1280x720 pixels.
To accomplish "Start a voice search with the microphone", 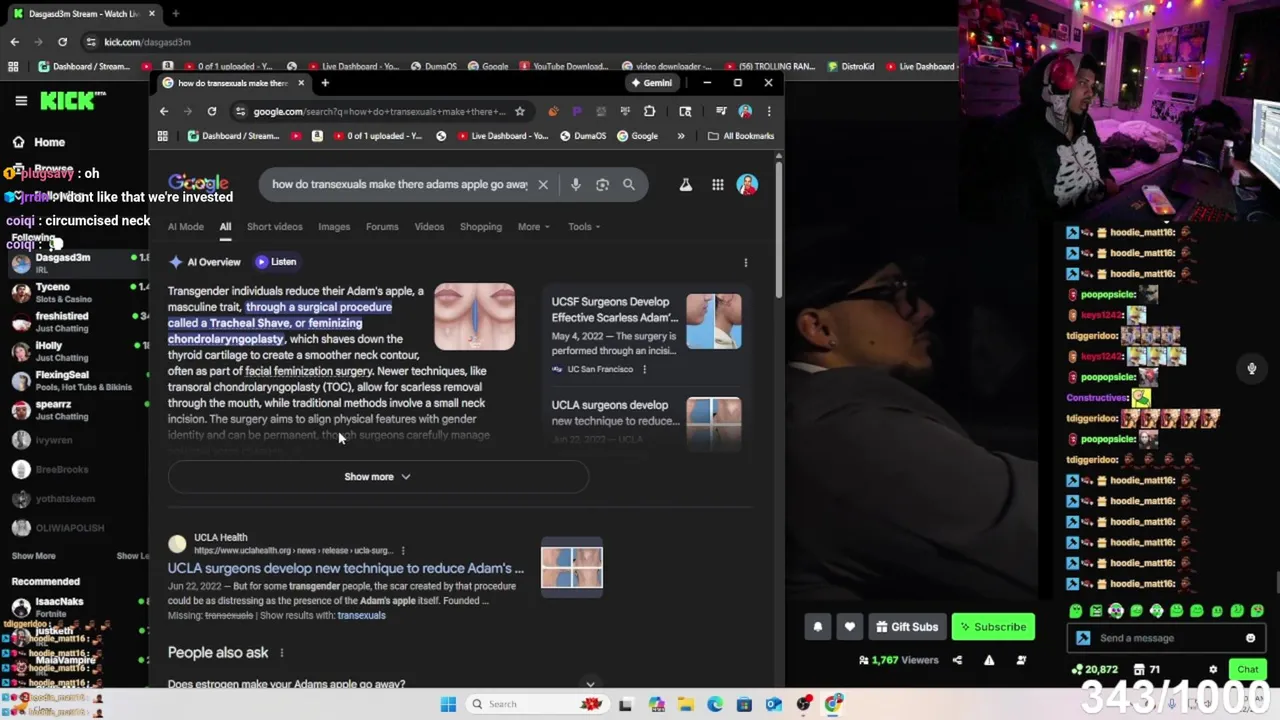I will click(x=575, y=184).
